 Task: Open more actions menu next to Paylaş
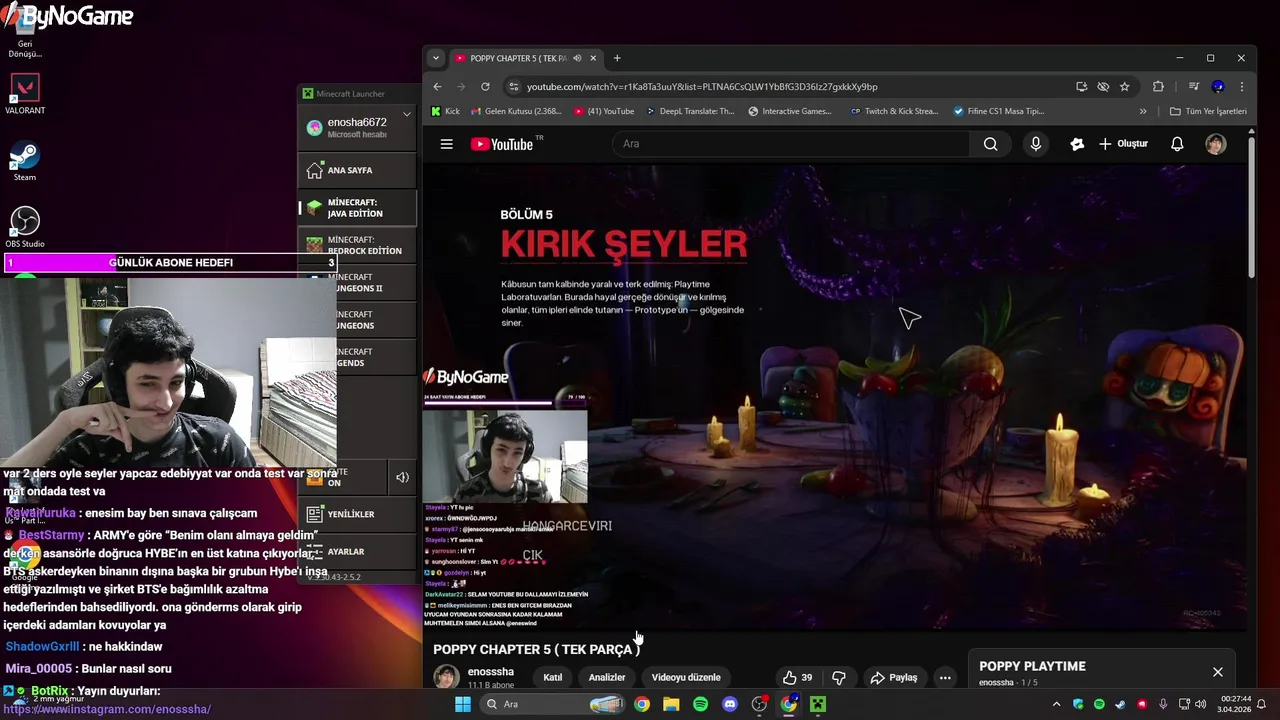click(x=945, y=677)
